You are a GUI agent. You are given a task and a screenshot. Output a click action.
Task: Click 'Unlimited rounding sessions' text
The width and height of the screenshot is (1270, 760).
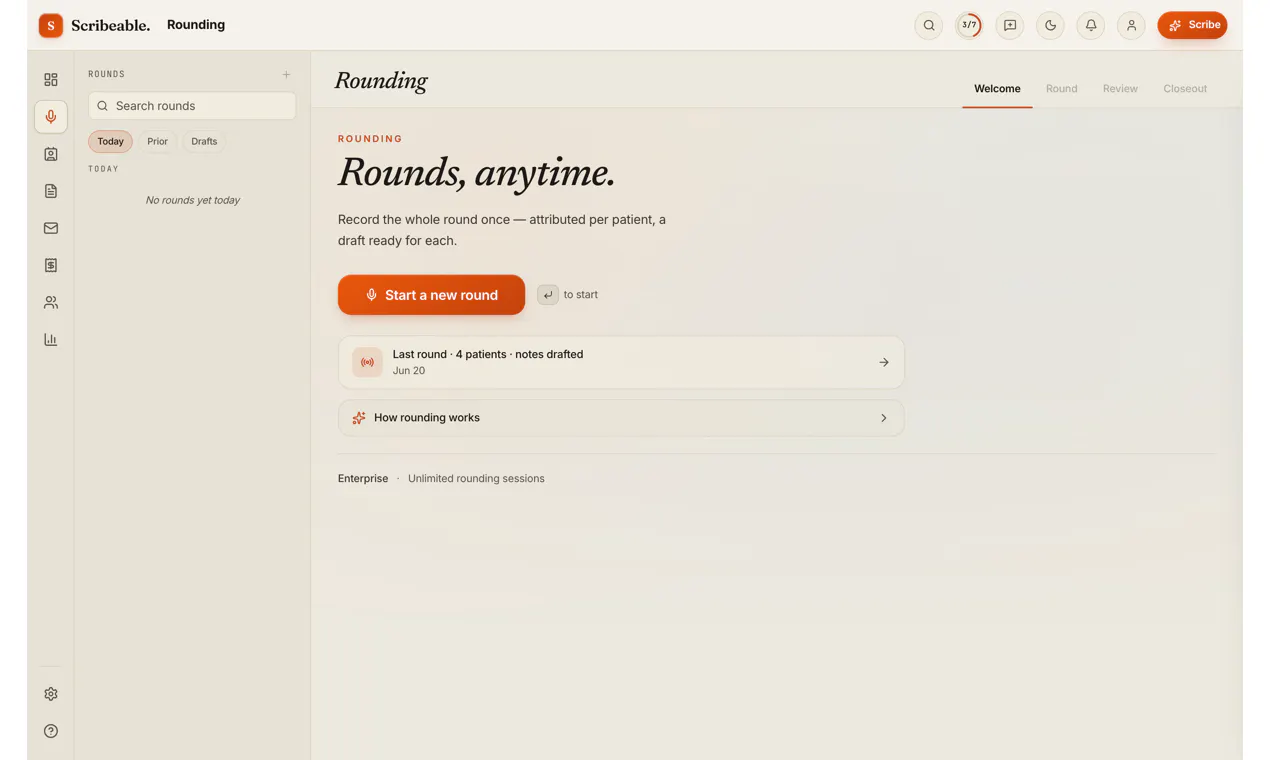click(476, 478)
